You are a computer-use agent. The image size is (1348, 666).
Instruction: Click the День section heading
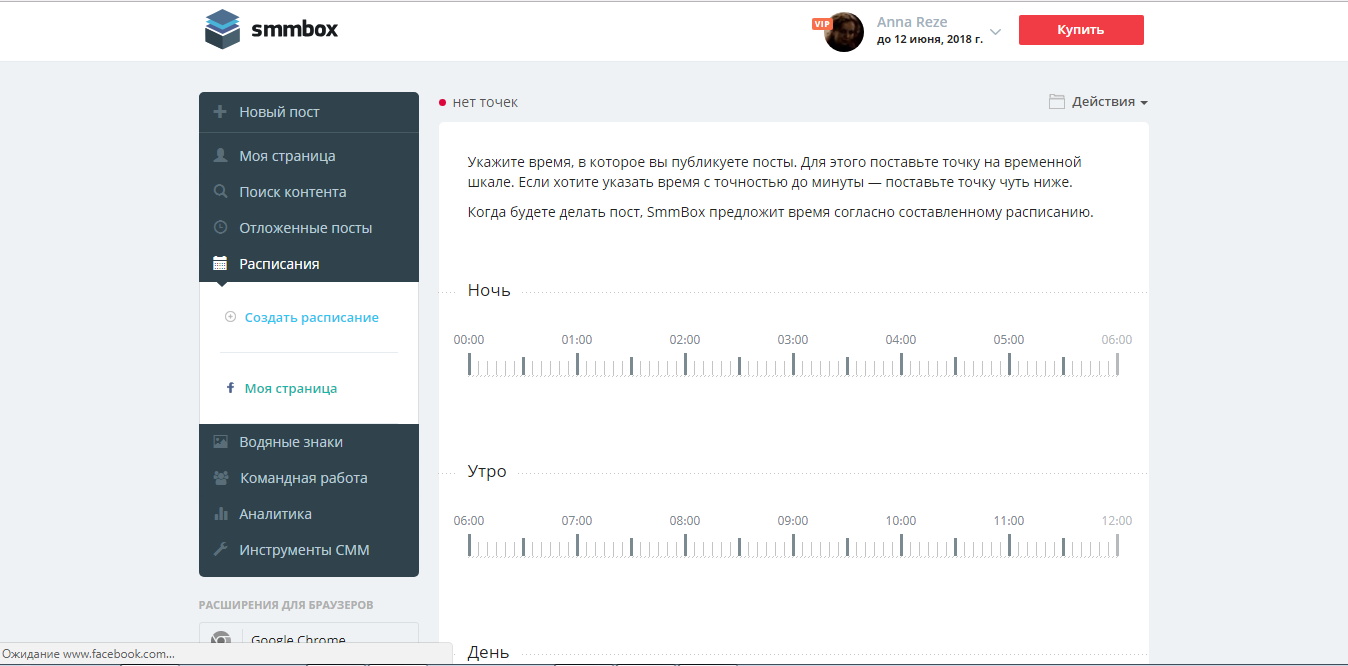[x=488, y=653]
